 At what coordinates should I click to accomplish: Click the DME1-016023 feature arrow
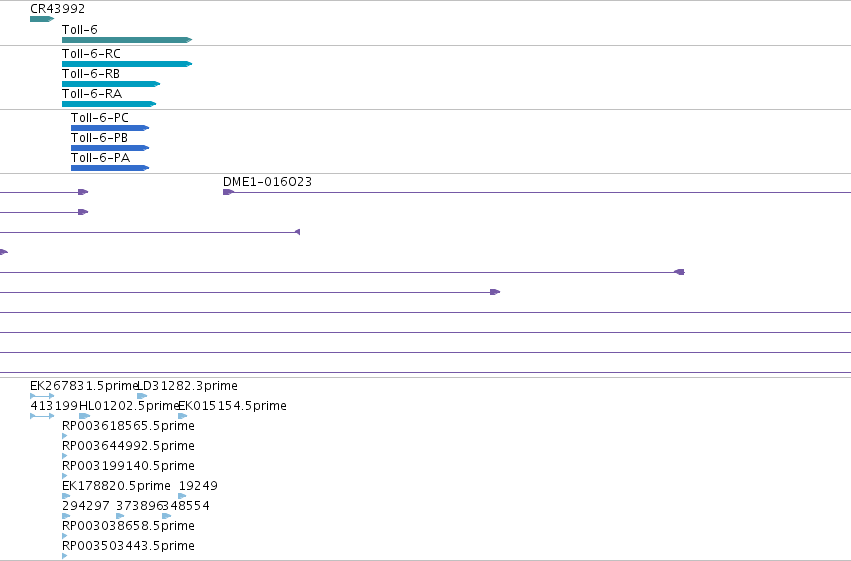click(x=228, y=192)
